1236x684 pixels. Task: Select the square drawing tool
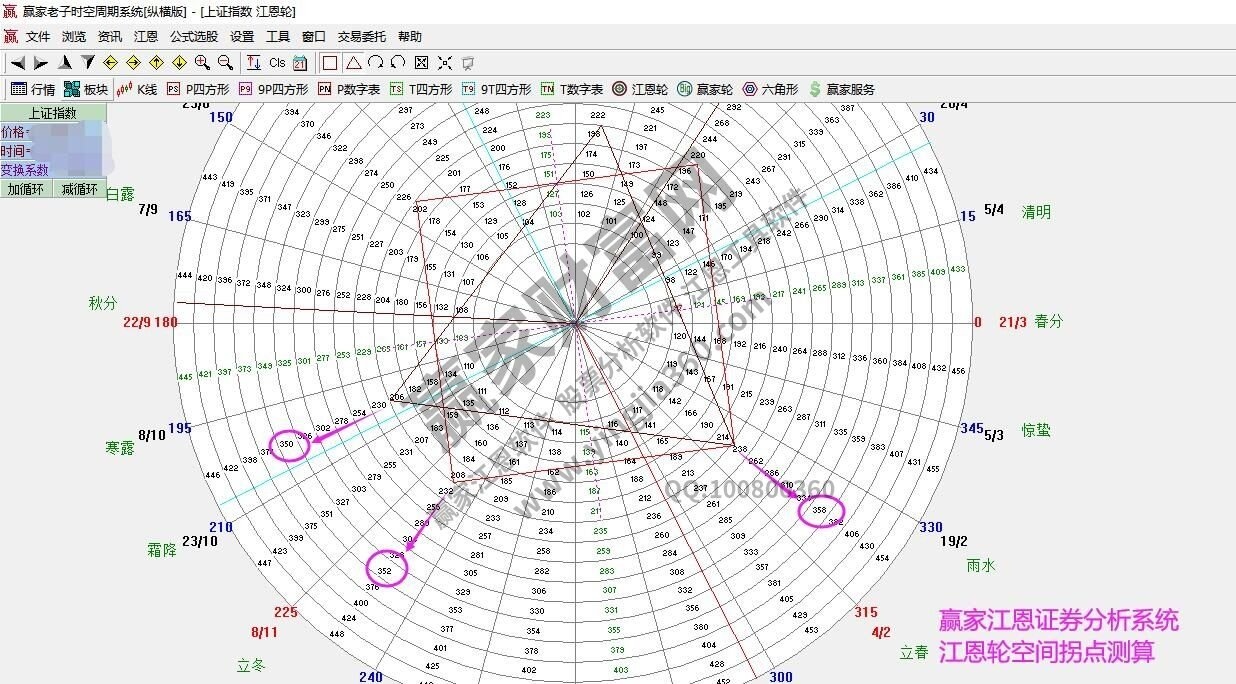pyautogui.click(x=330, y=62)
